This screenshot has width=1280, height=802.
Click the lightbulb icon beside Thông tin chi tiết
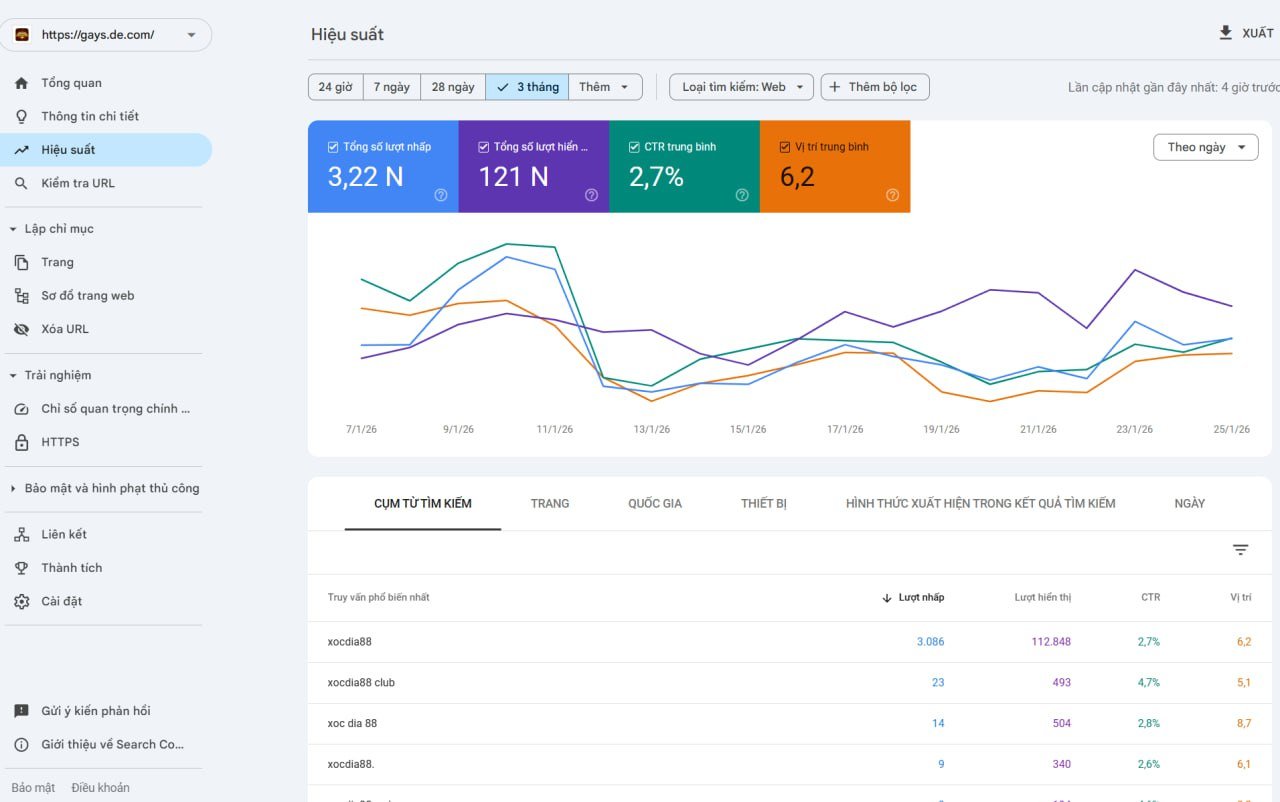coord(21,116)
